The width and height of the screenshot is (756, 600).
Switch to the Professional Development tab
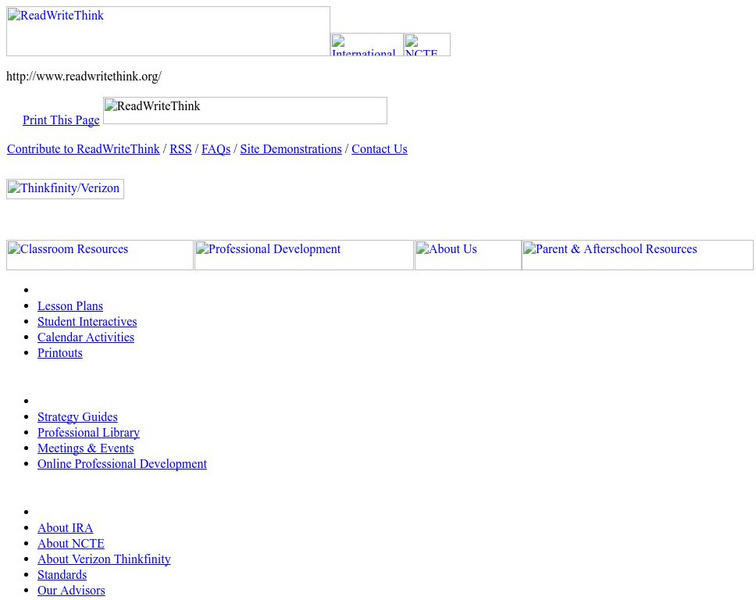(304, 255)
